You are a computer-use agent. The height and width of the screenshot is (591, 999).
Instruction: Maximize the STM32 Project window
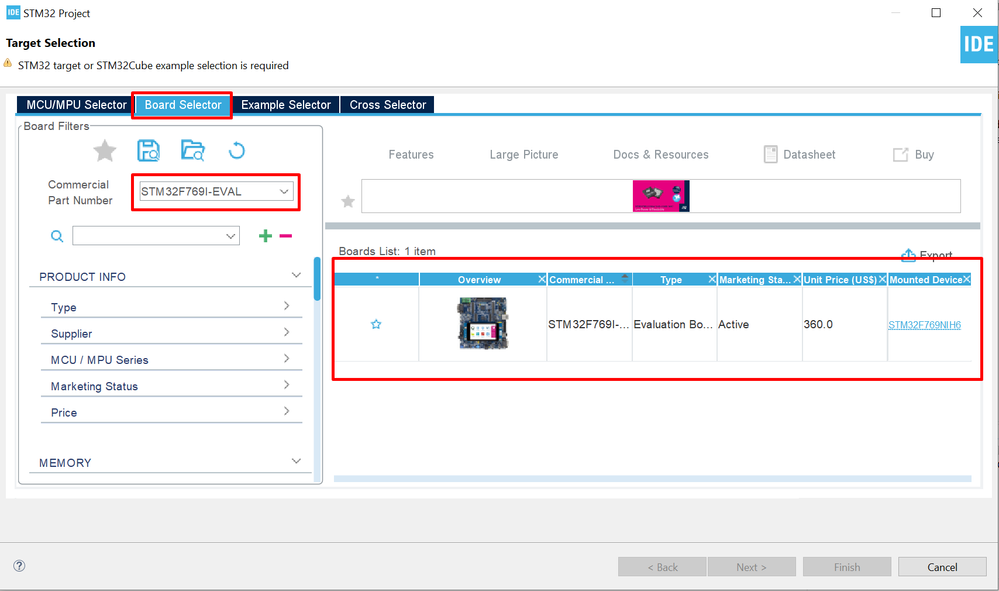[936, 13]
